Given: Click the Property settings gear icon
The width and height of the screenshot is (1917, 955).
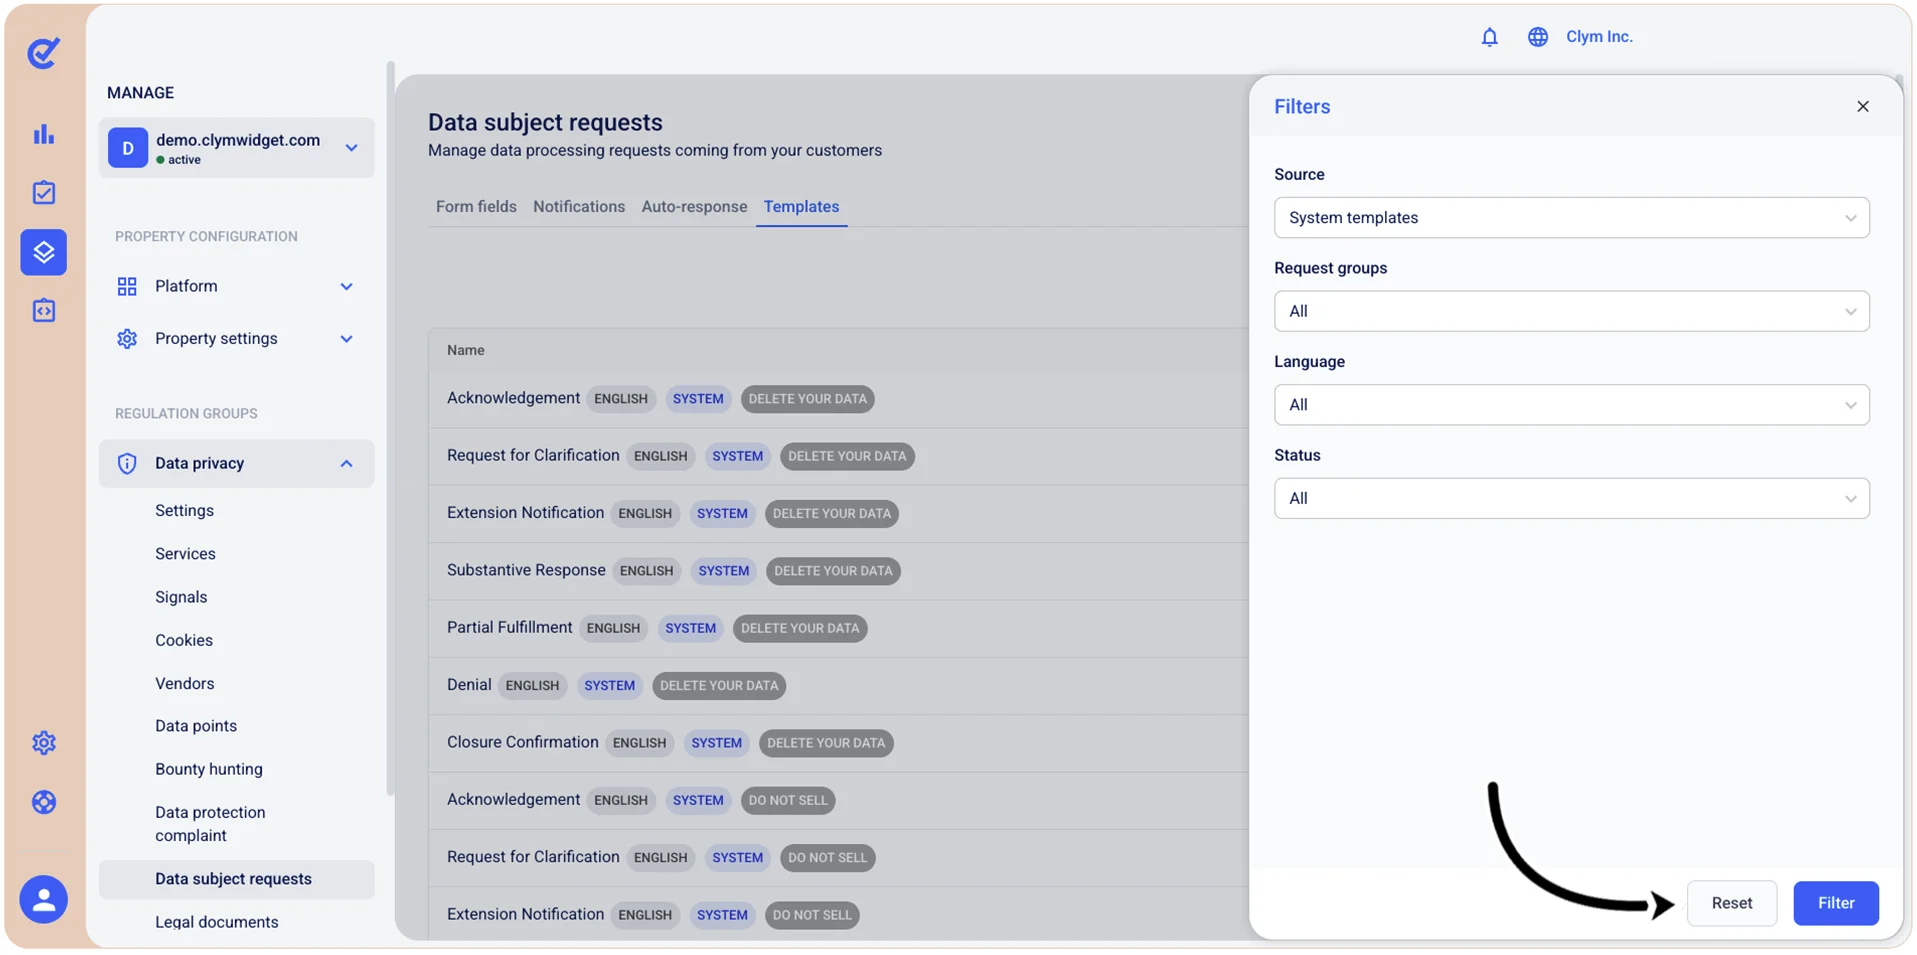Looking at the screenshot, I should 127,339.
